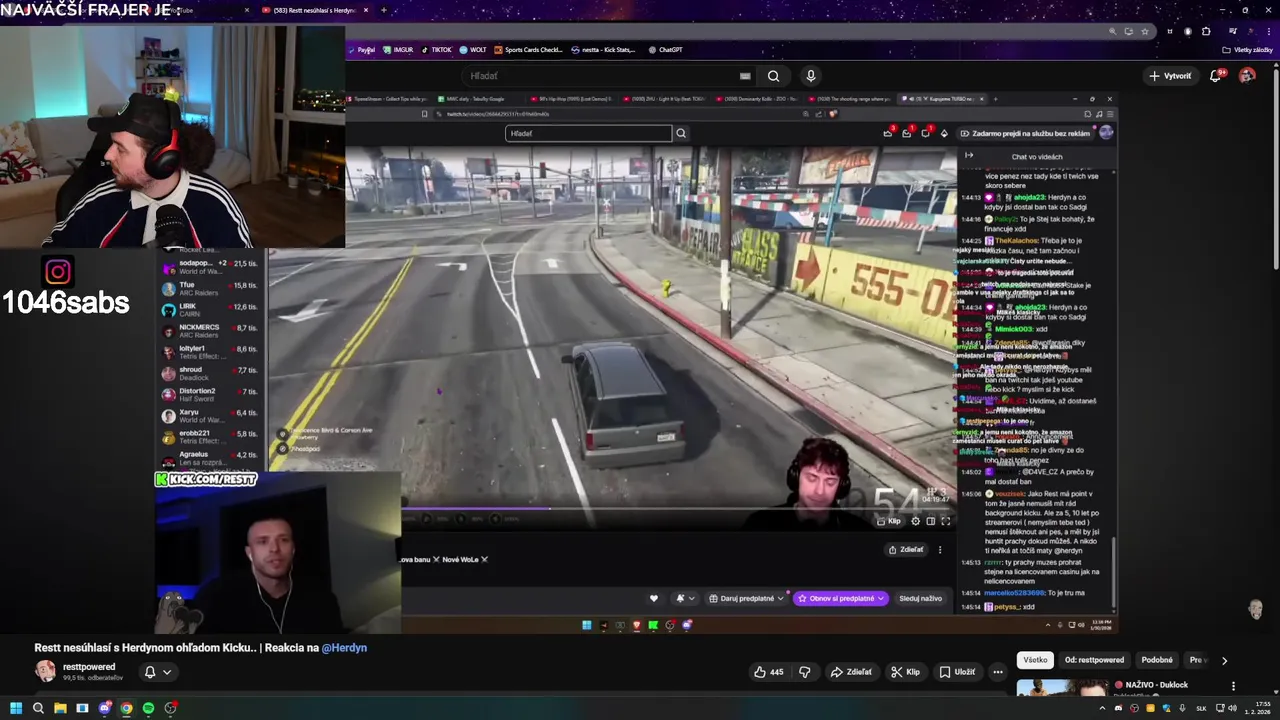Click Sleduj naživo button
1280x720 pixels.
(920, 598)
